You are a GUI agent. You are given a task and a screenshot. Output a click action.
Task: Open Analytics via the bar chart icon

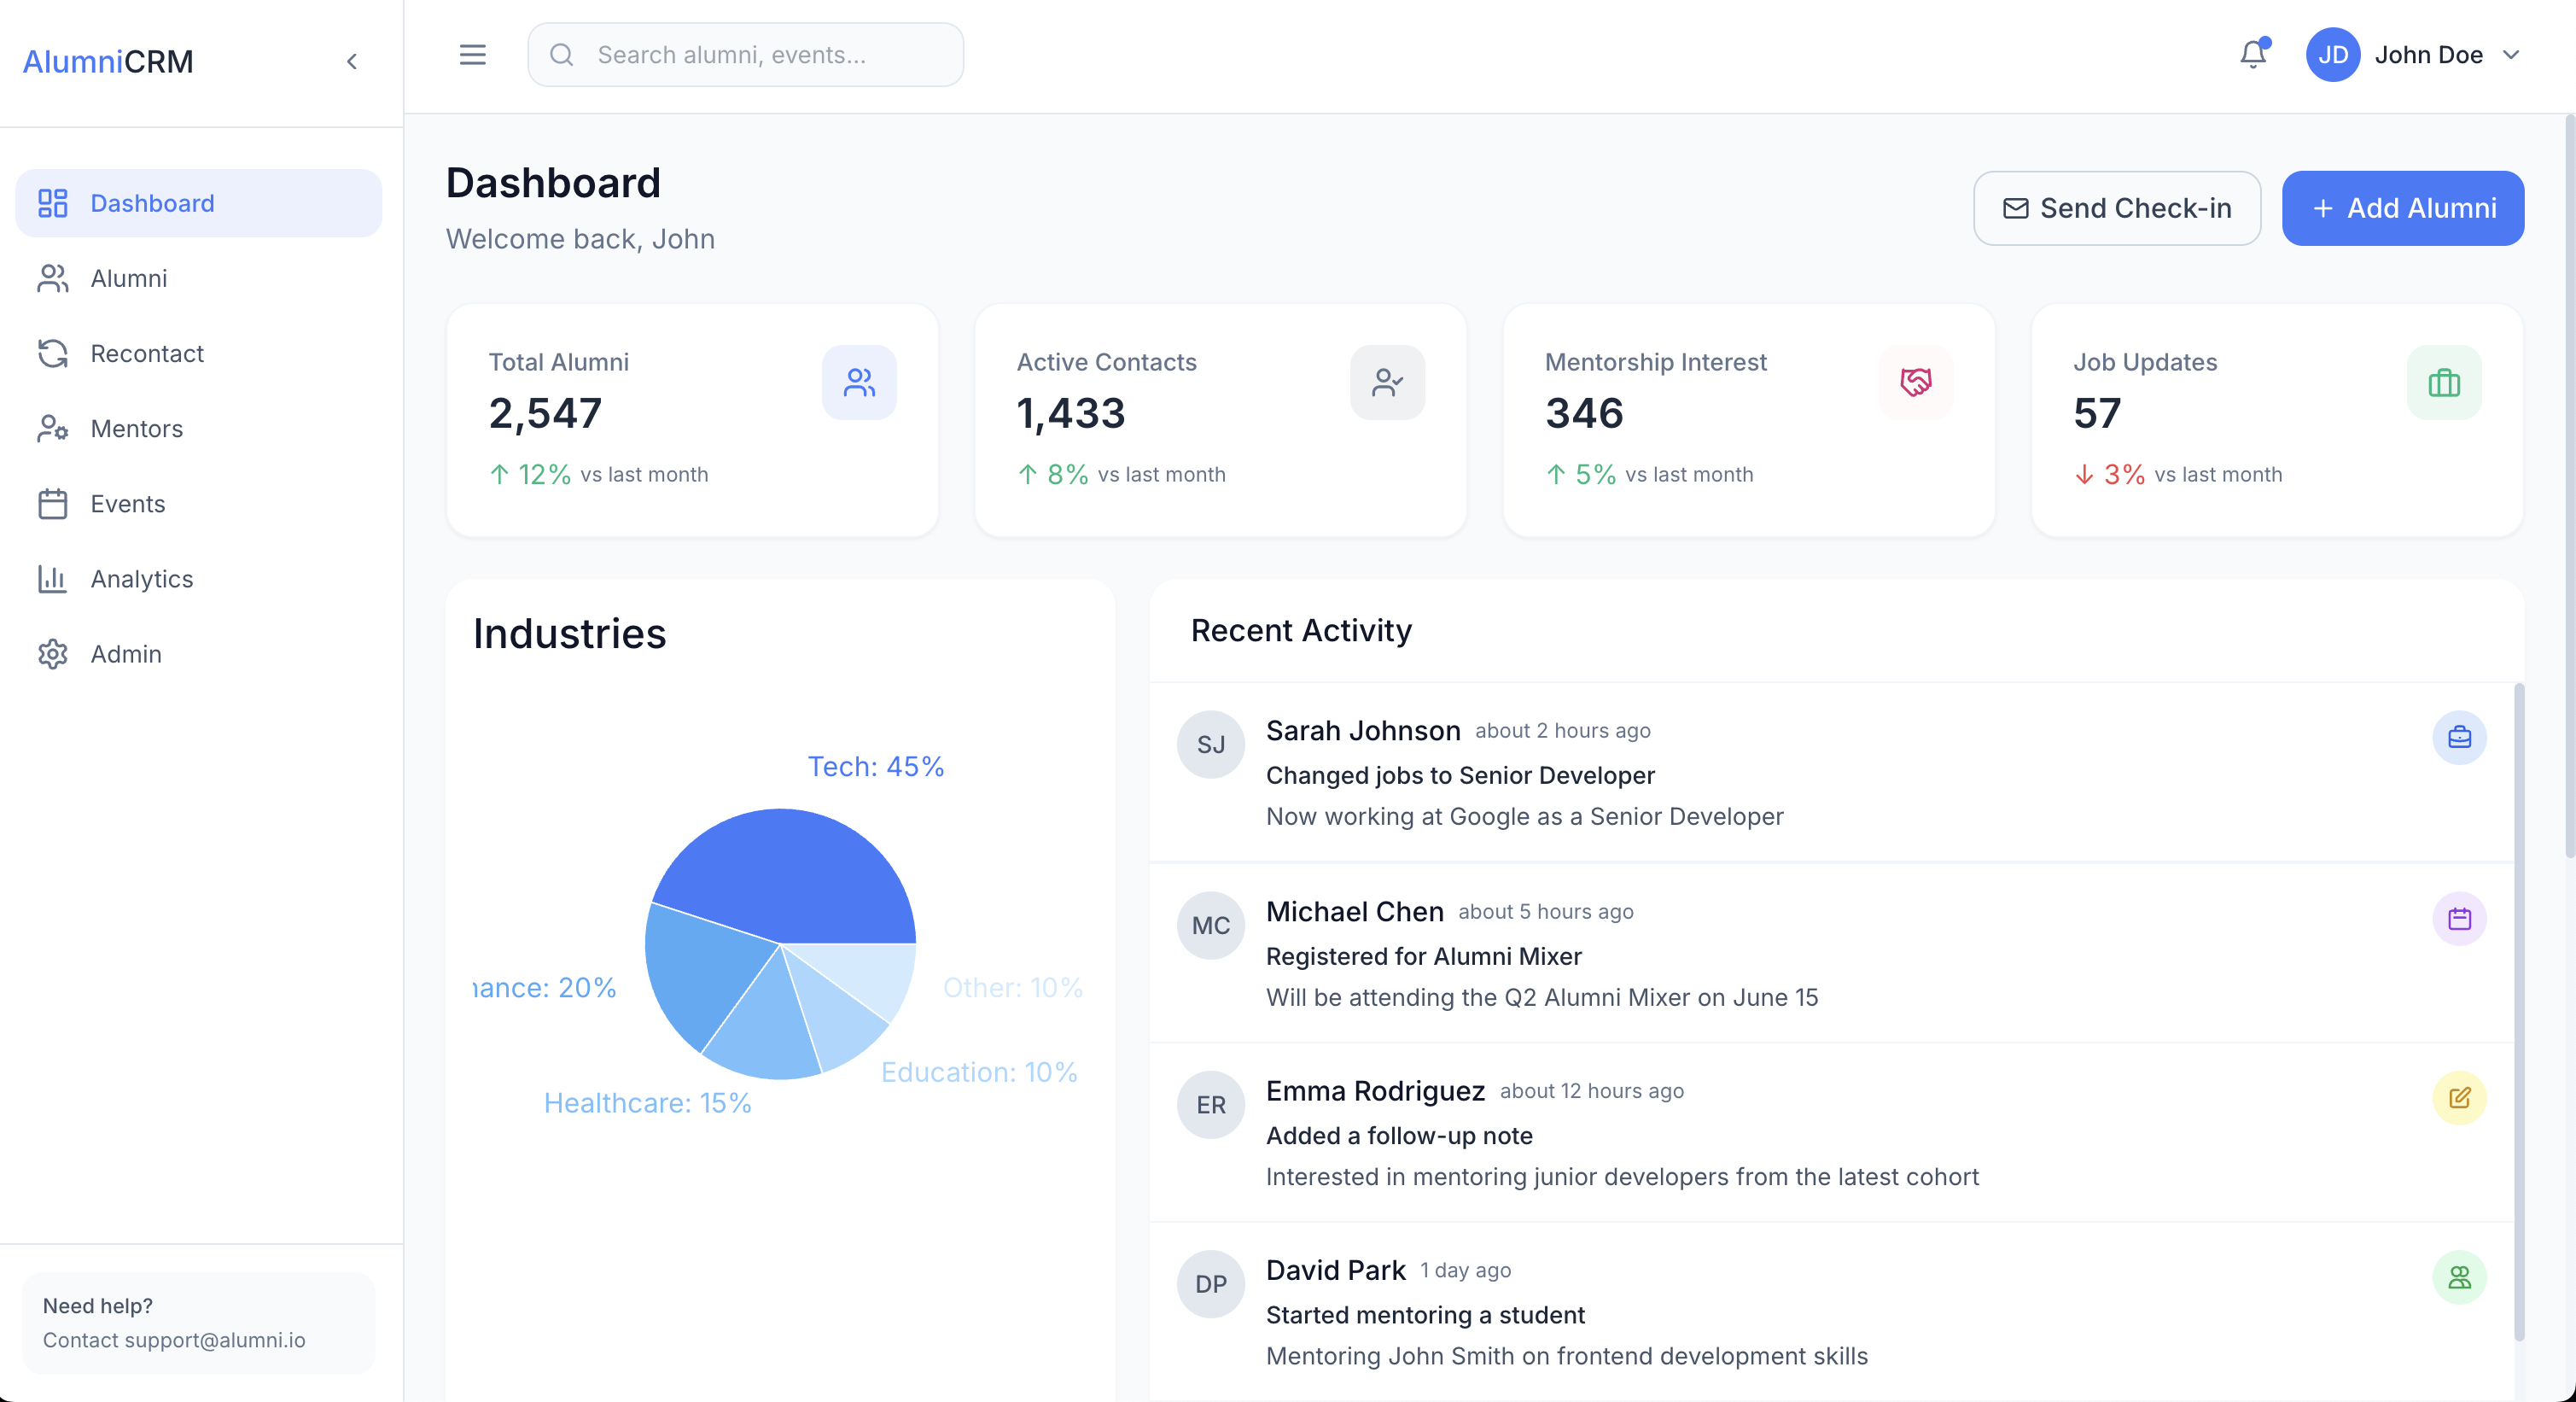[x=53, y=579]
